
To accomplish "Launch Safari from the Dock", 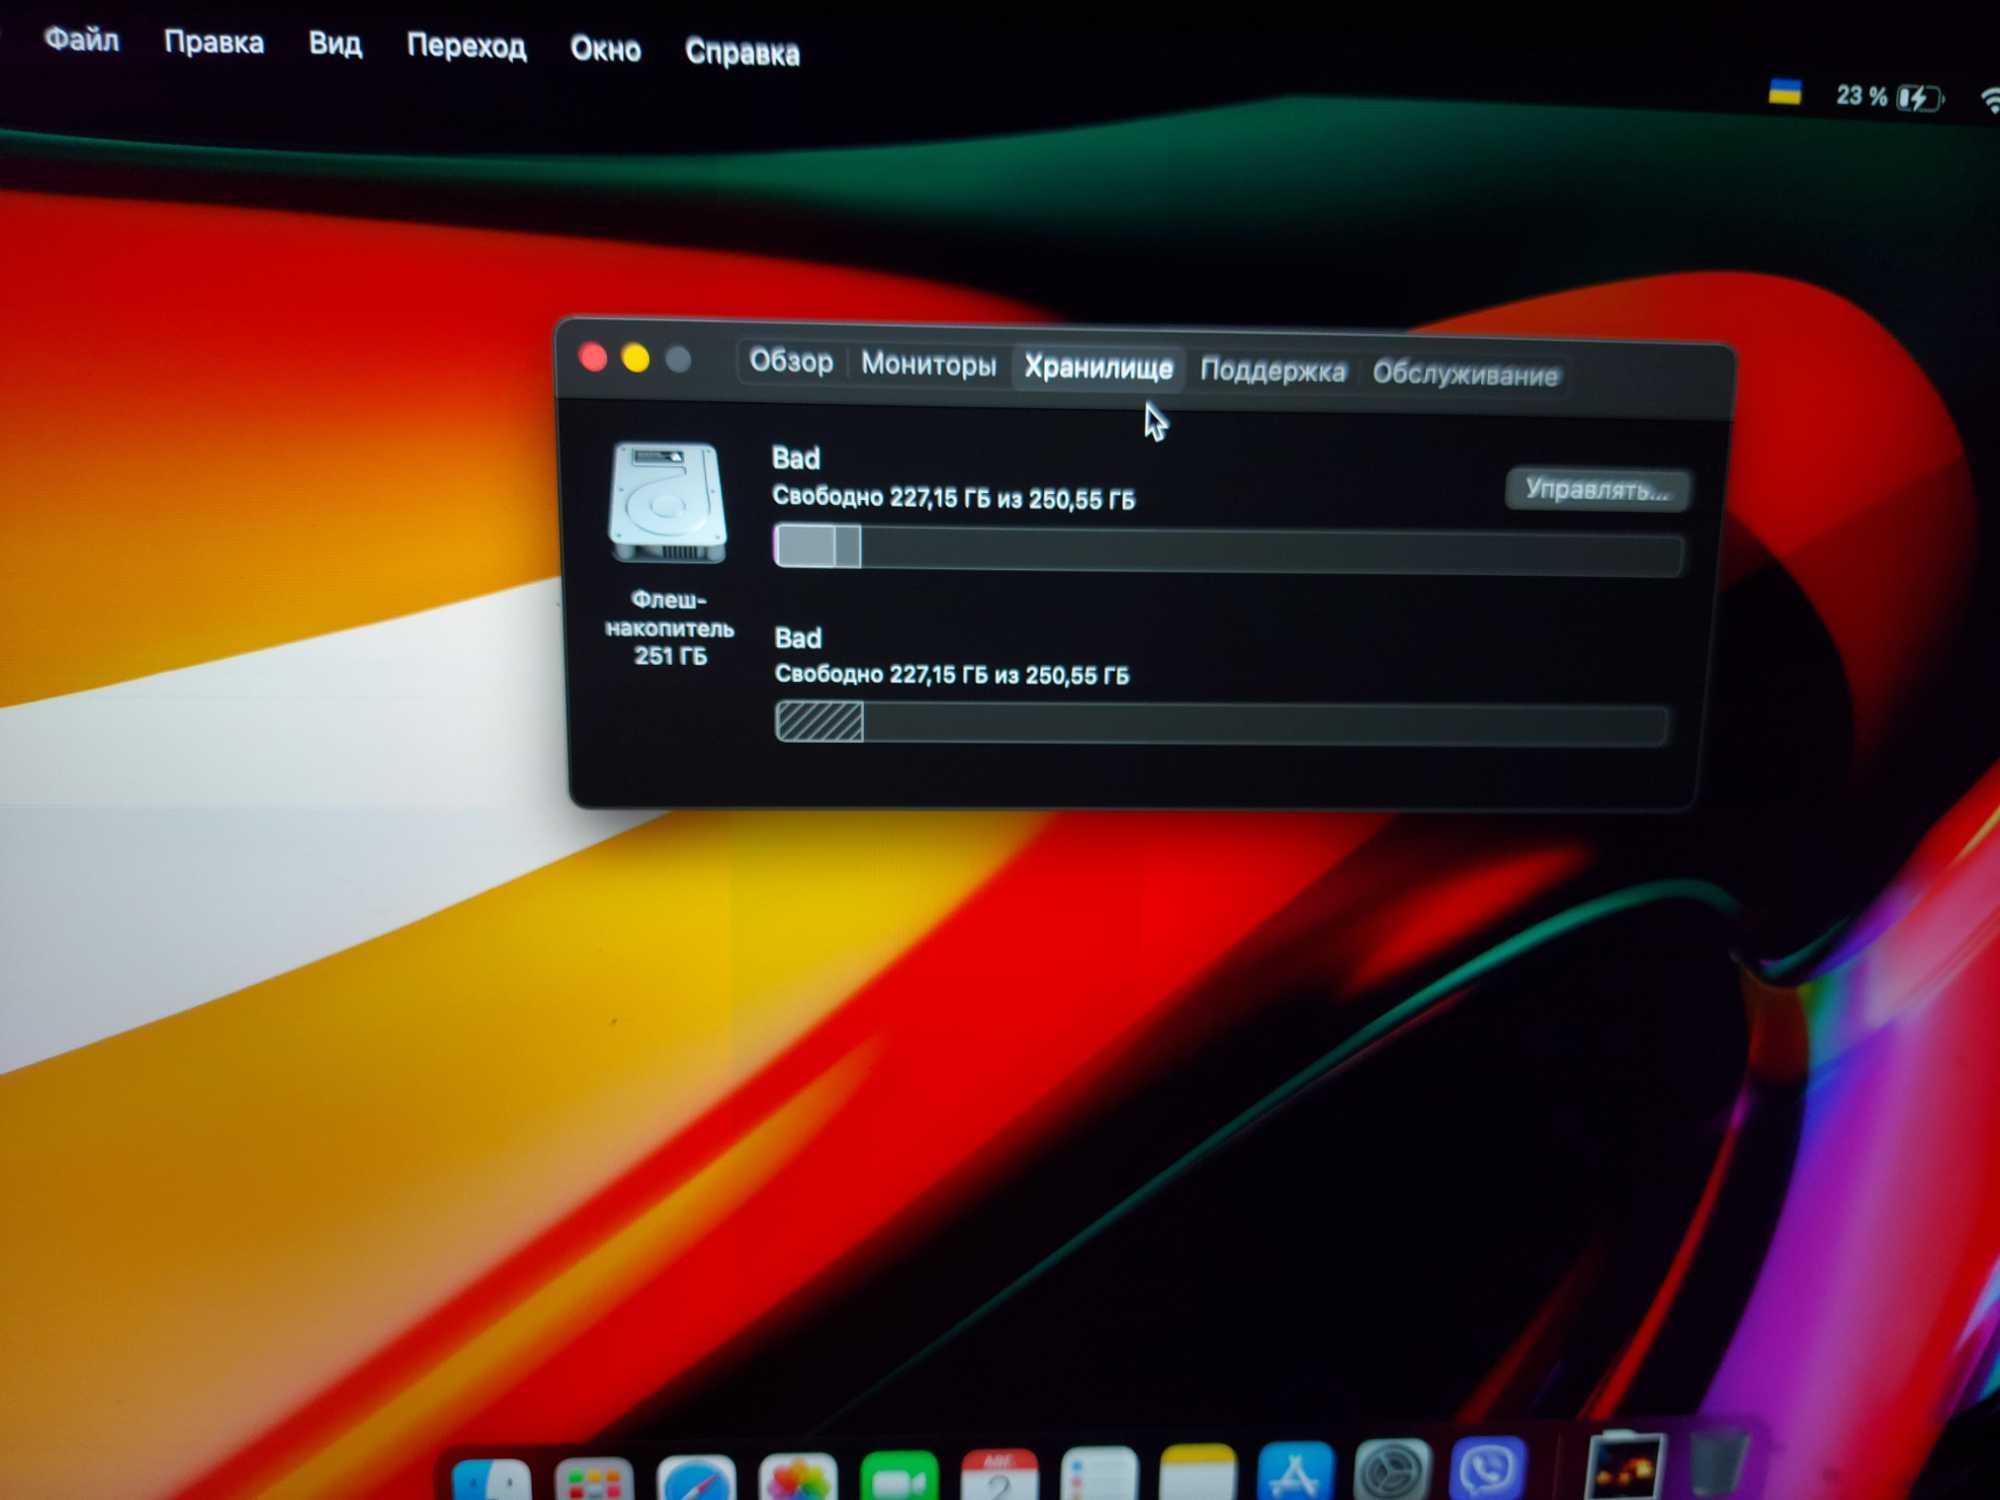I will (696, 1480).
